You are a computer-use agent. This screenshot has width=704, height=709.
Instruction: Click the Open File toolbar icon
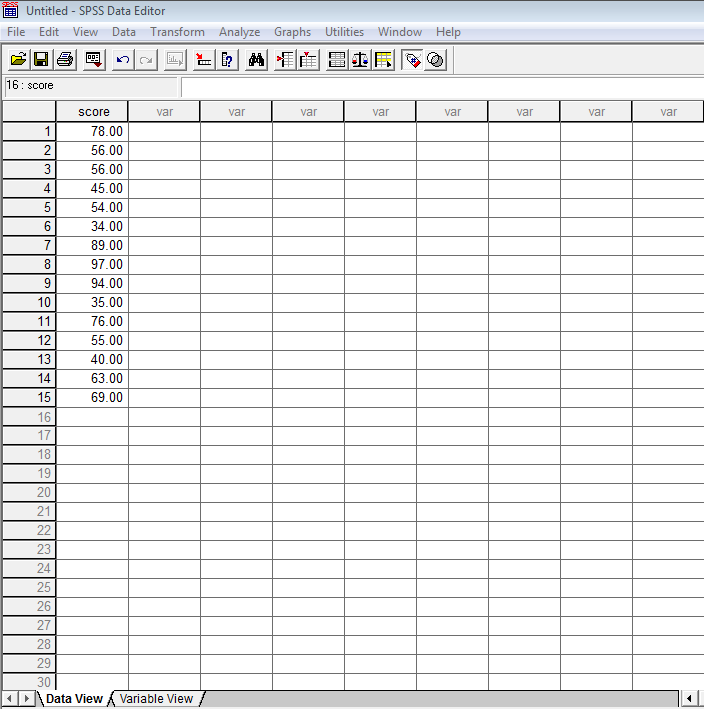coord(19,60)
